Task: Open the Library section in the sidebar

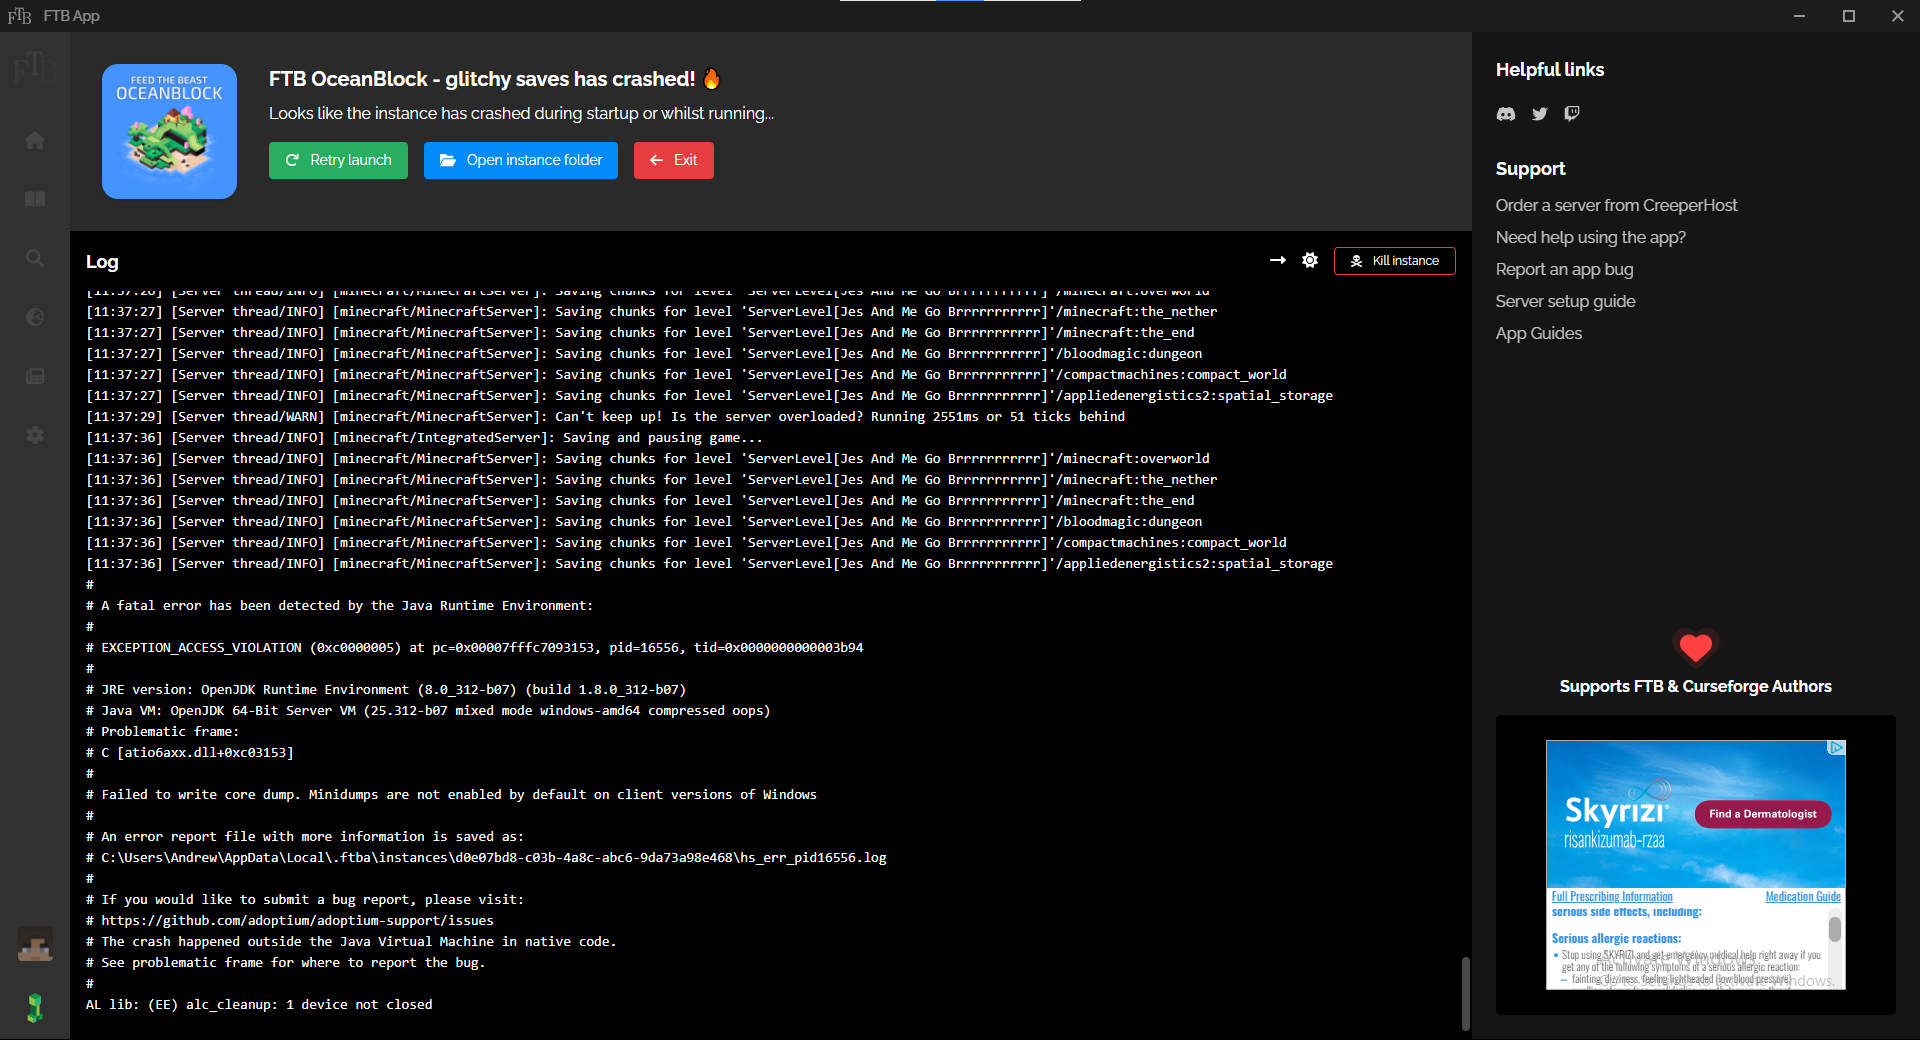Action: coord(35,199)
